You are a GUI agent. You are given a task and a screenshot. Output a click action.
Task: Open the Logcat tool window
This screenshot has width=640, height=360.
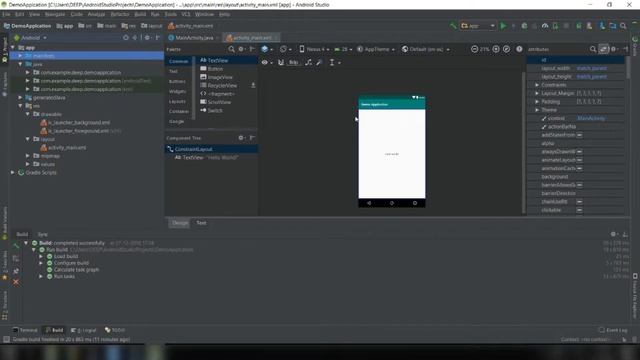tap(84, 330)
